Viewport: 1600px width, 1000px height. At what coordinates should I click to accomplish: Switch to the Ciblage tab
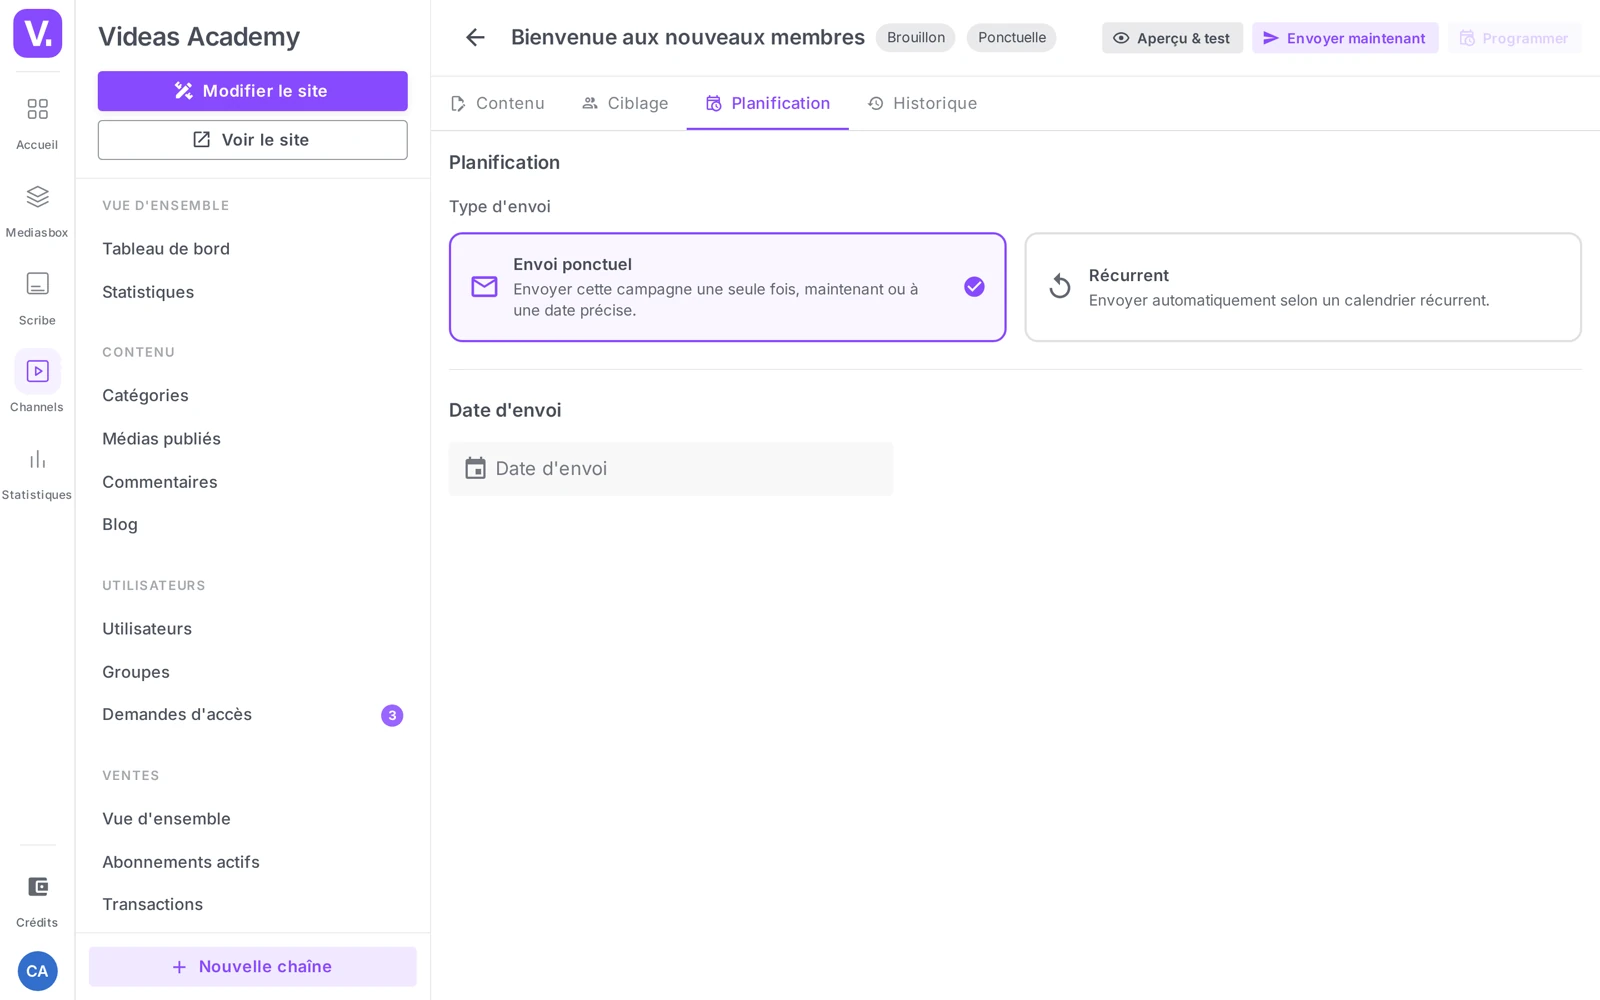(625, 103)
